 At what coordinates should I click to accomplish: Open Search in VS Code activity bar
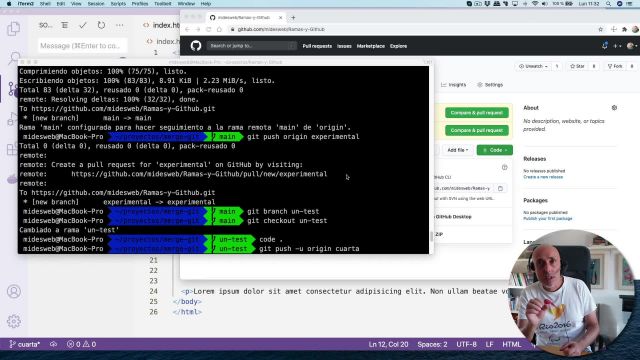click(x=14, y=58)
